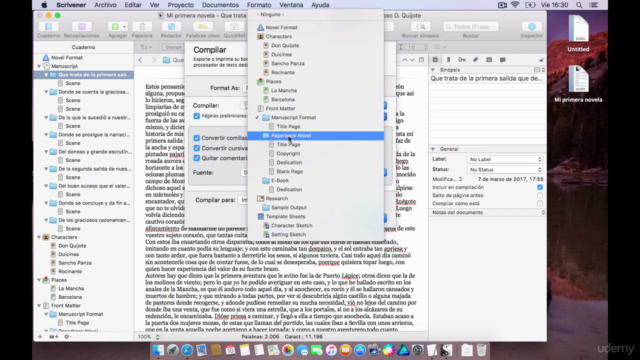Screen dimensions: 640x360
Task: Open the Label dropdown showing No Label
Action: (x=504, y=159)
